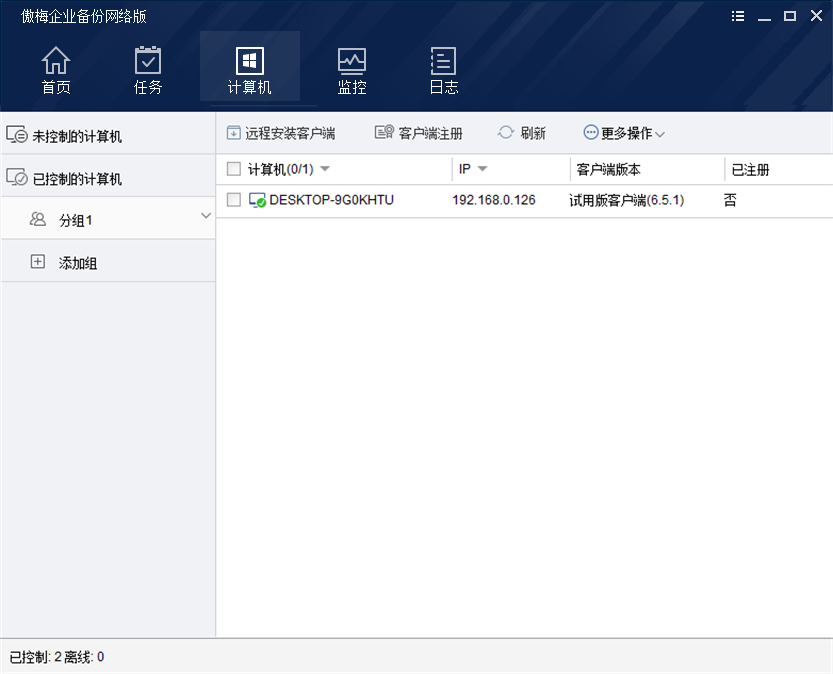This screenshot has width=833, height=674.
Task: Click the 已控制: 2 离线: 0 status text
Action: click(57, 657)
